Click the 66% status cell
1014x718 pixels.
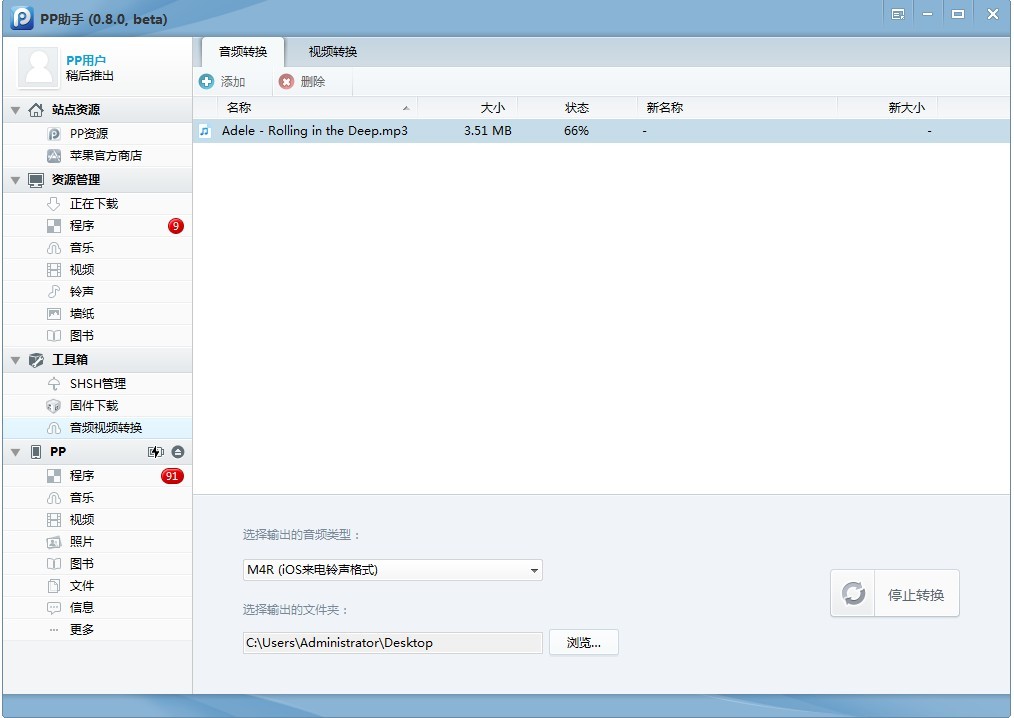(576, 131)
